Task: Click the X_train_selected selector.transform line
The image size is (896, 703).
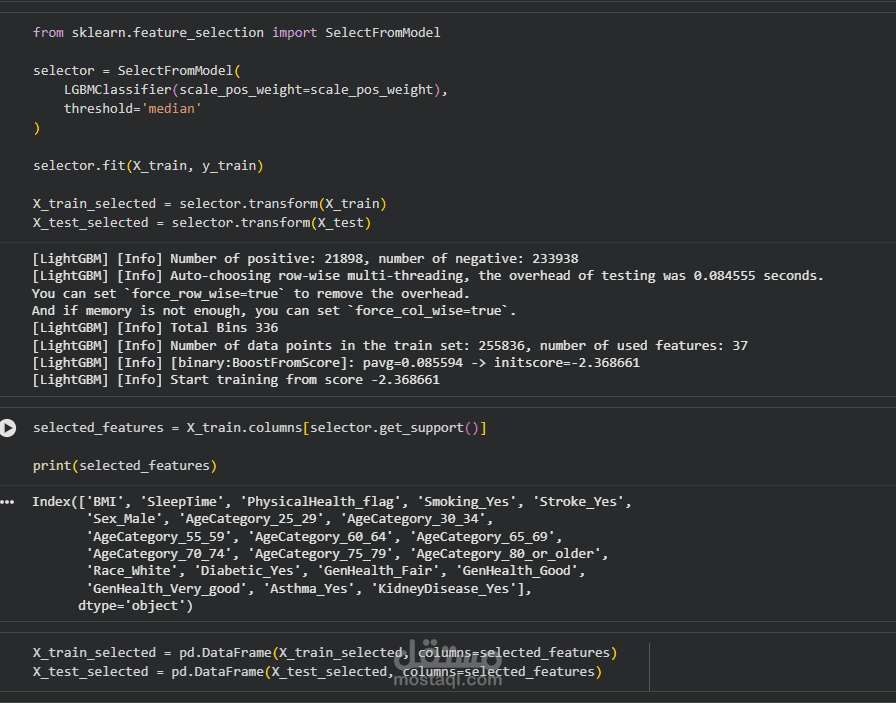Action: click(209, 203)
